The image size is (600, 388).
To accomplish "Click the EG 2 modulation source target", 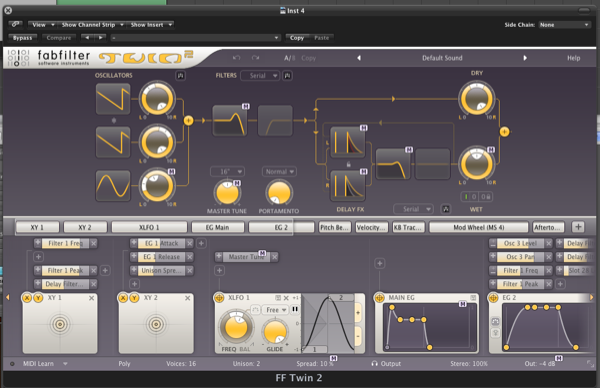I will [x=493, y=298].
